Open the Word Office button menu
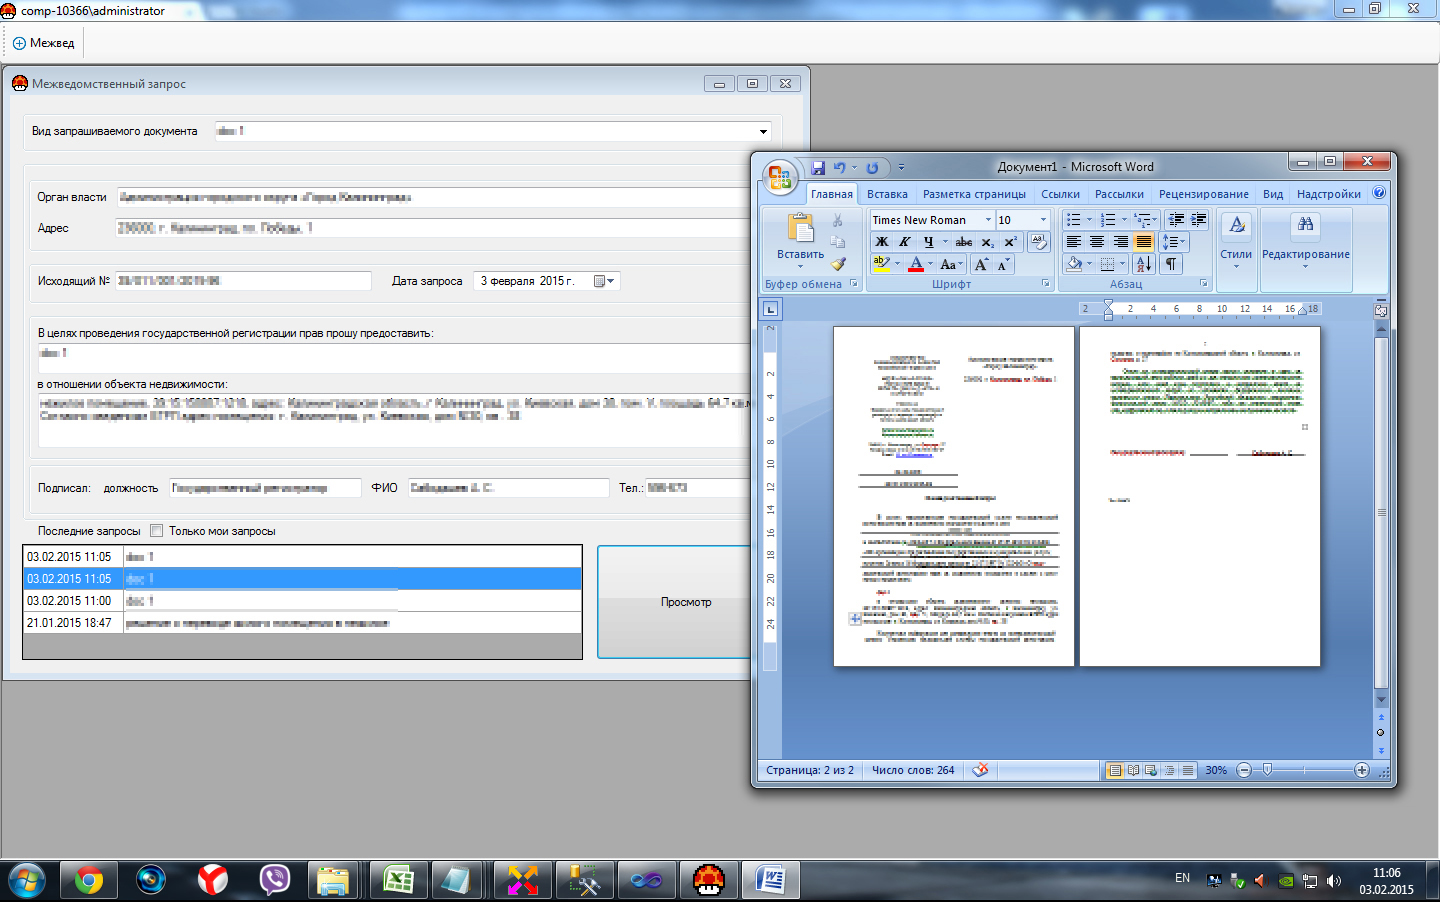The height and width of the screenshot is (902, 1440). (x=779, y=178)
